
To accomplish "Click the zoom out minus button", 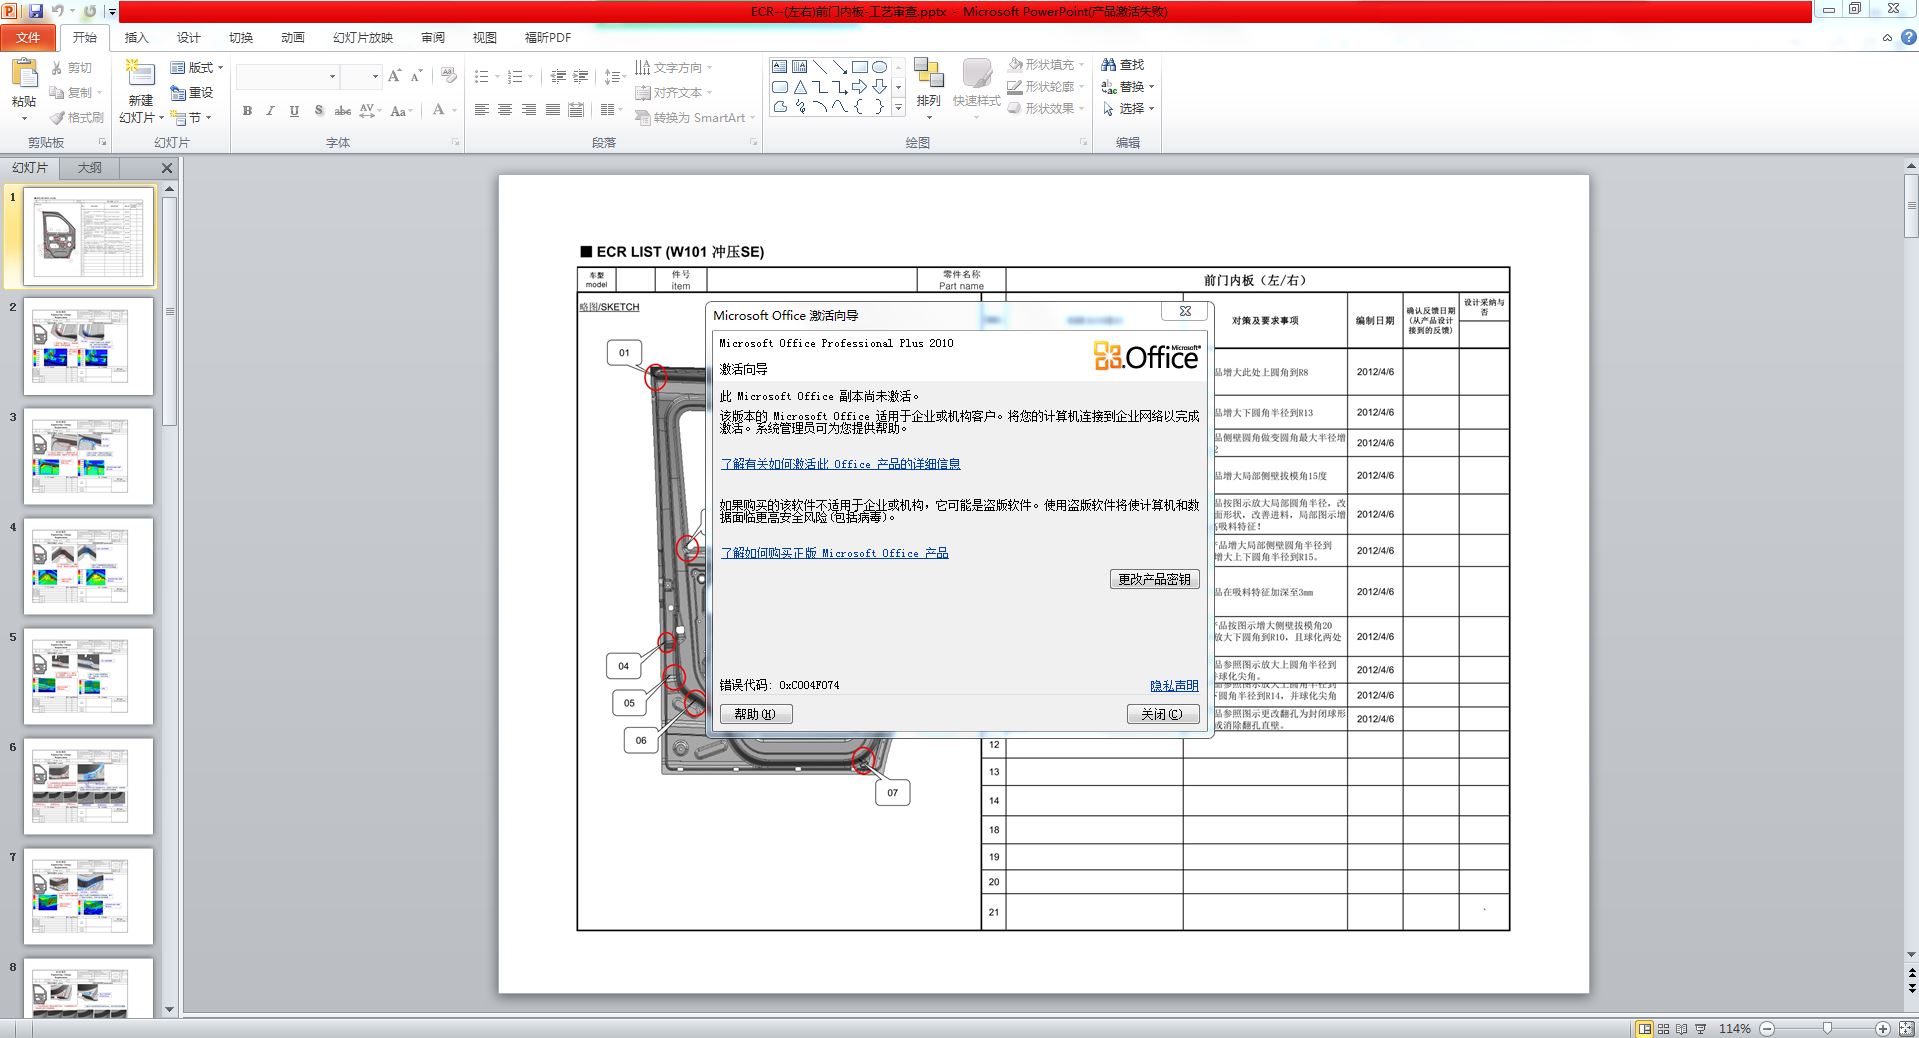I will (x=1767, y=1029).
